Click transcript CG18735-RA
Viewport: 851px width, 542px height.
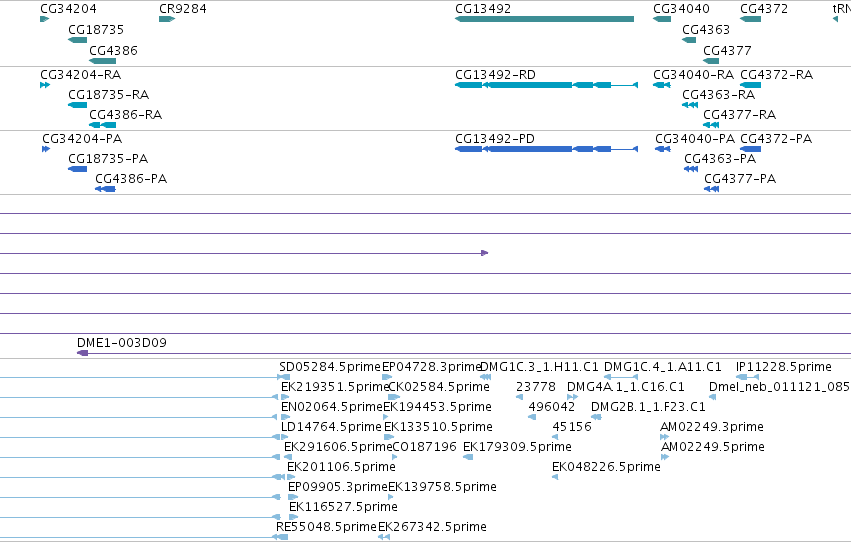click(109, 94)
